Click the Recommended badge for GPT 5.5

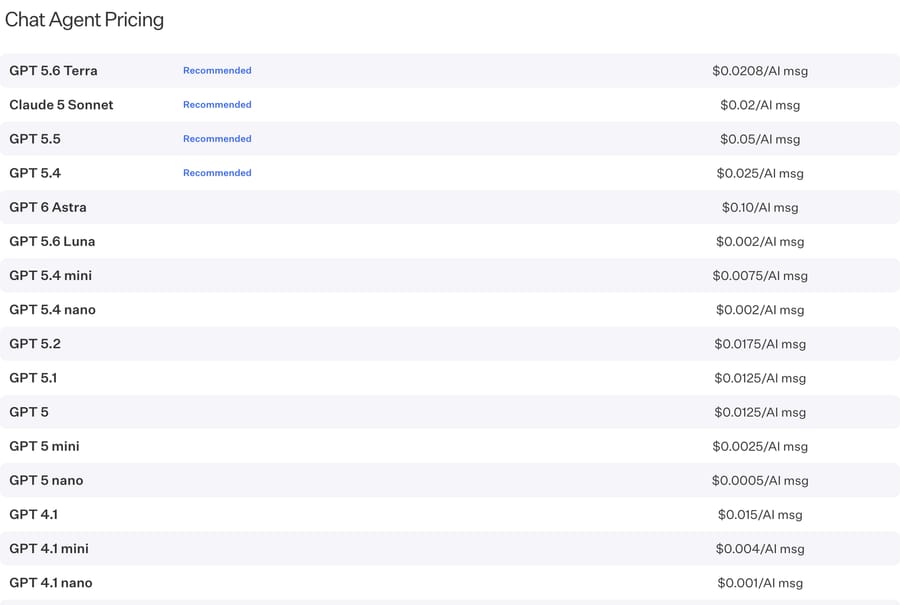[217, 139]
